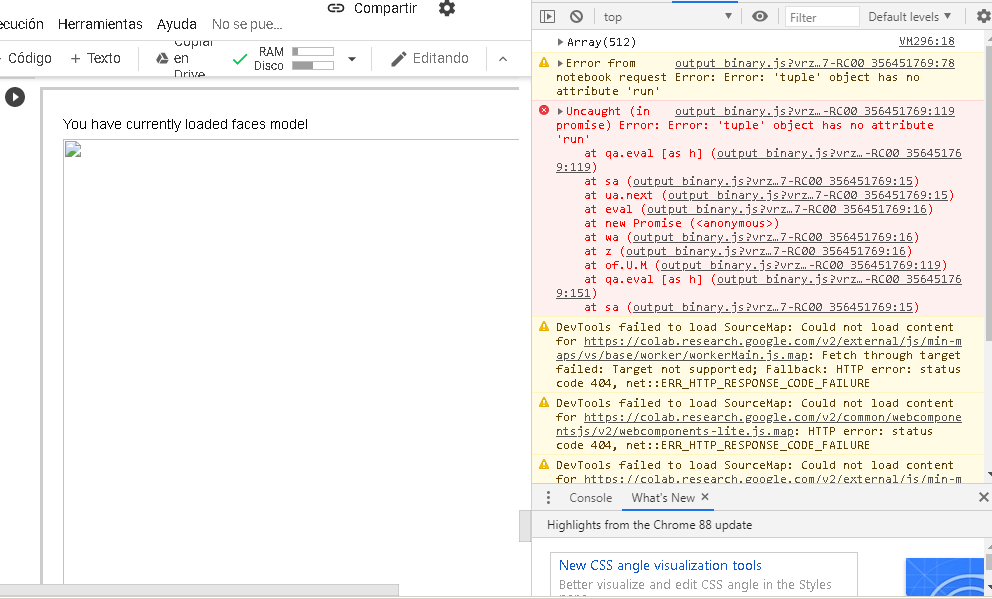Click the first yellow warning icon
Image resolution: width=992 pixels, height=599 pixels.
544,63
